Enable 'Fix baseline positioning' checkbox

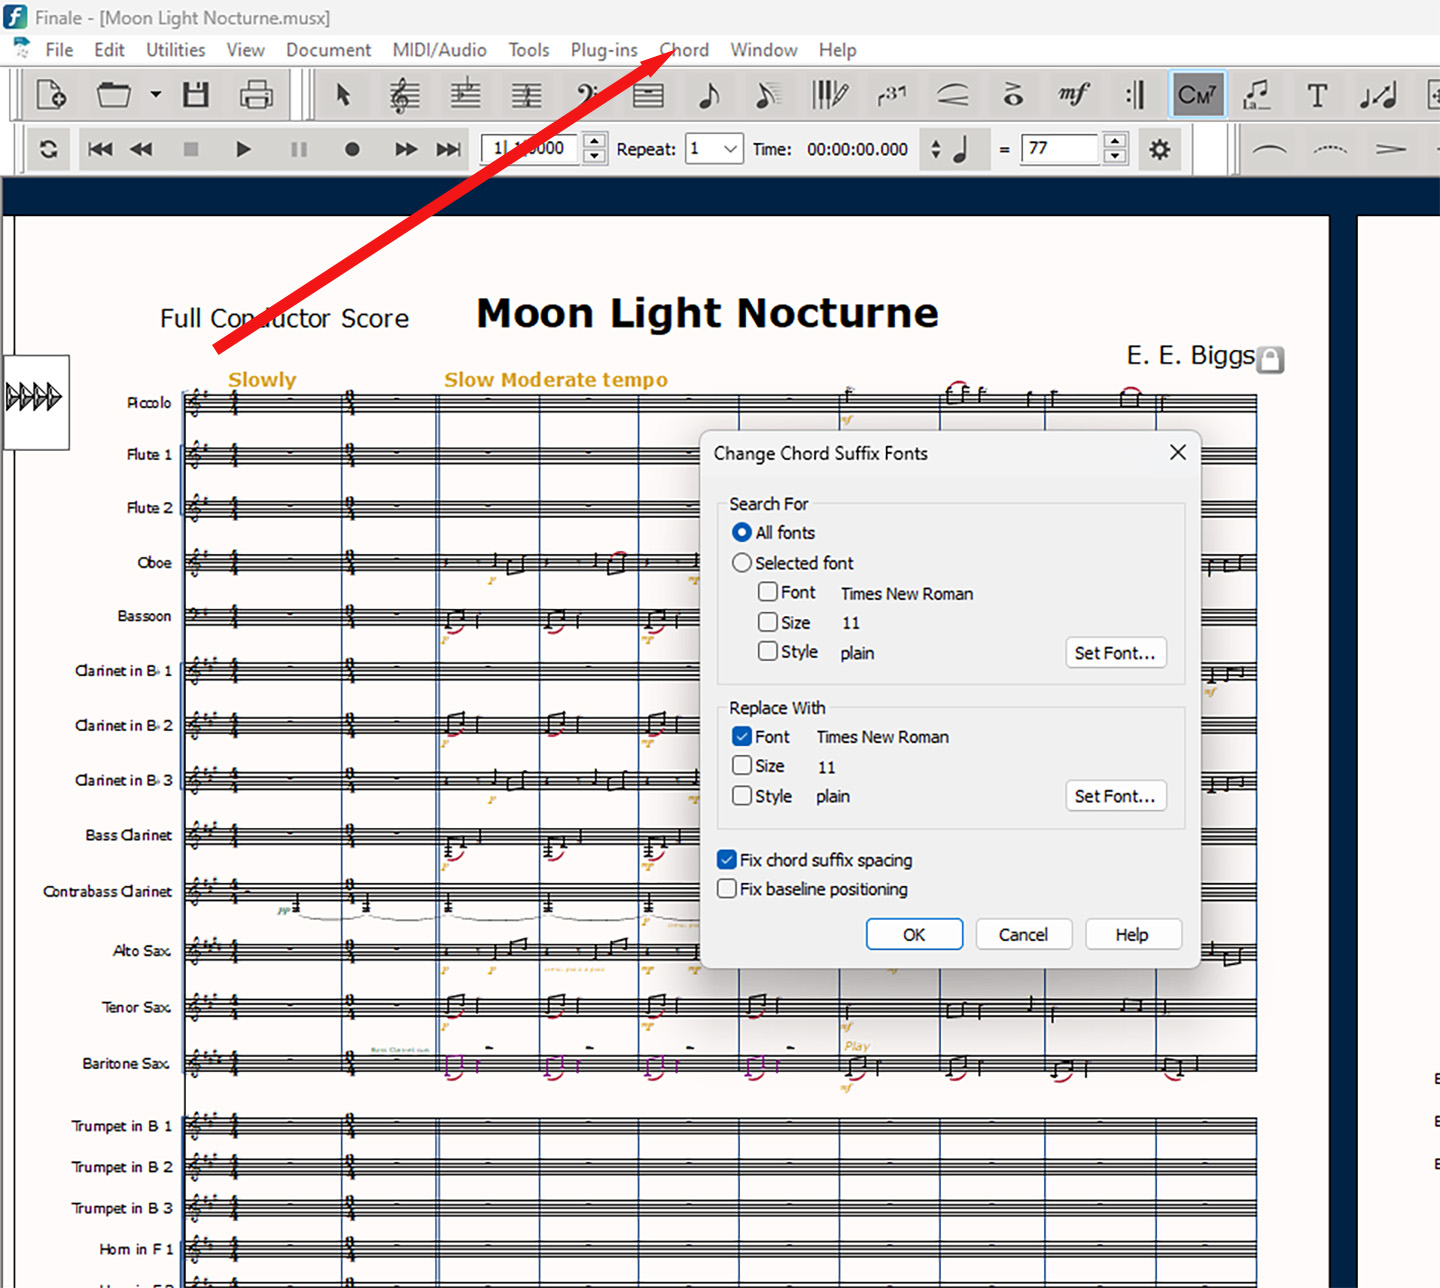tap(727, 889)
